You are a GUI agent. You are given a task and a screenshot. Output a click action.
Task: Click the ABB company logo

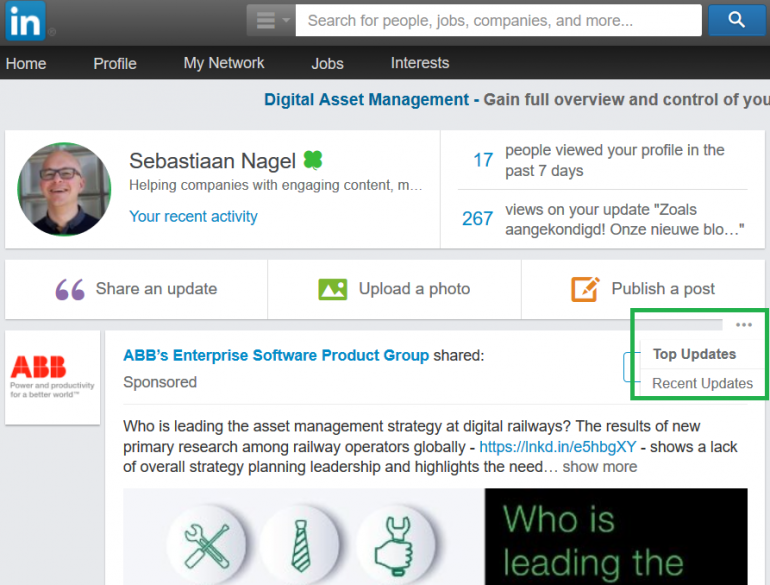53,377
